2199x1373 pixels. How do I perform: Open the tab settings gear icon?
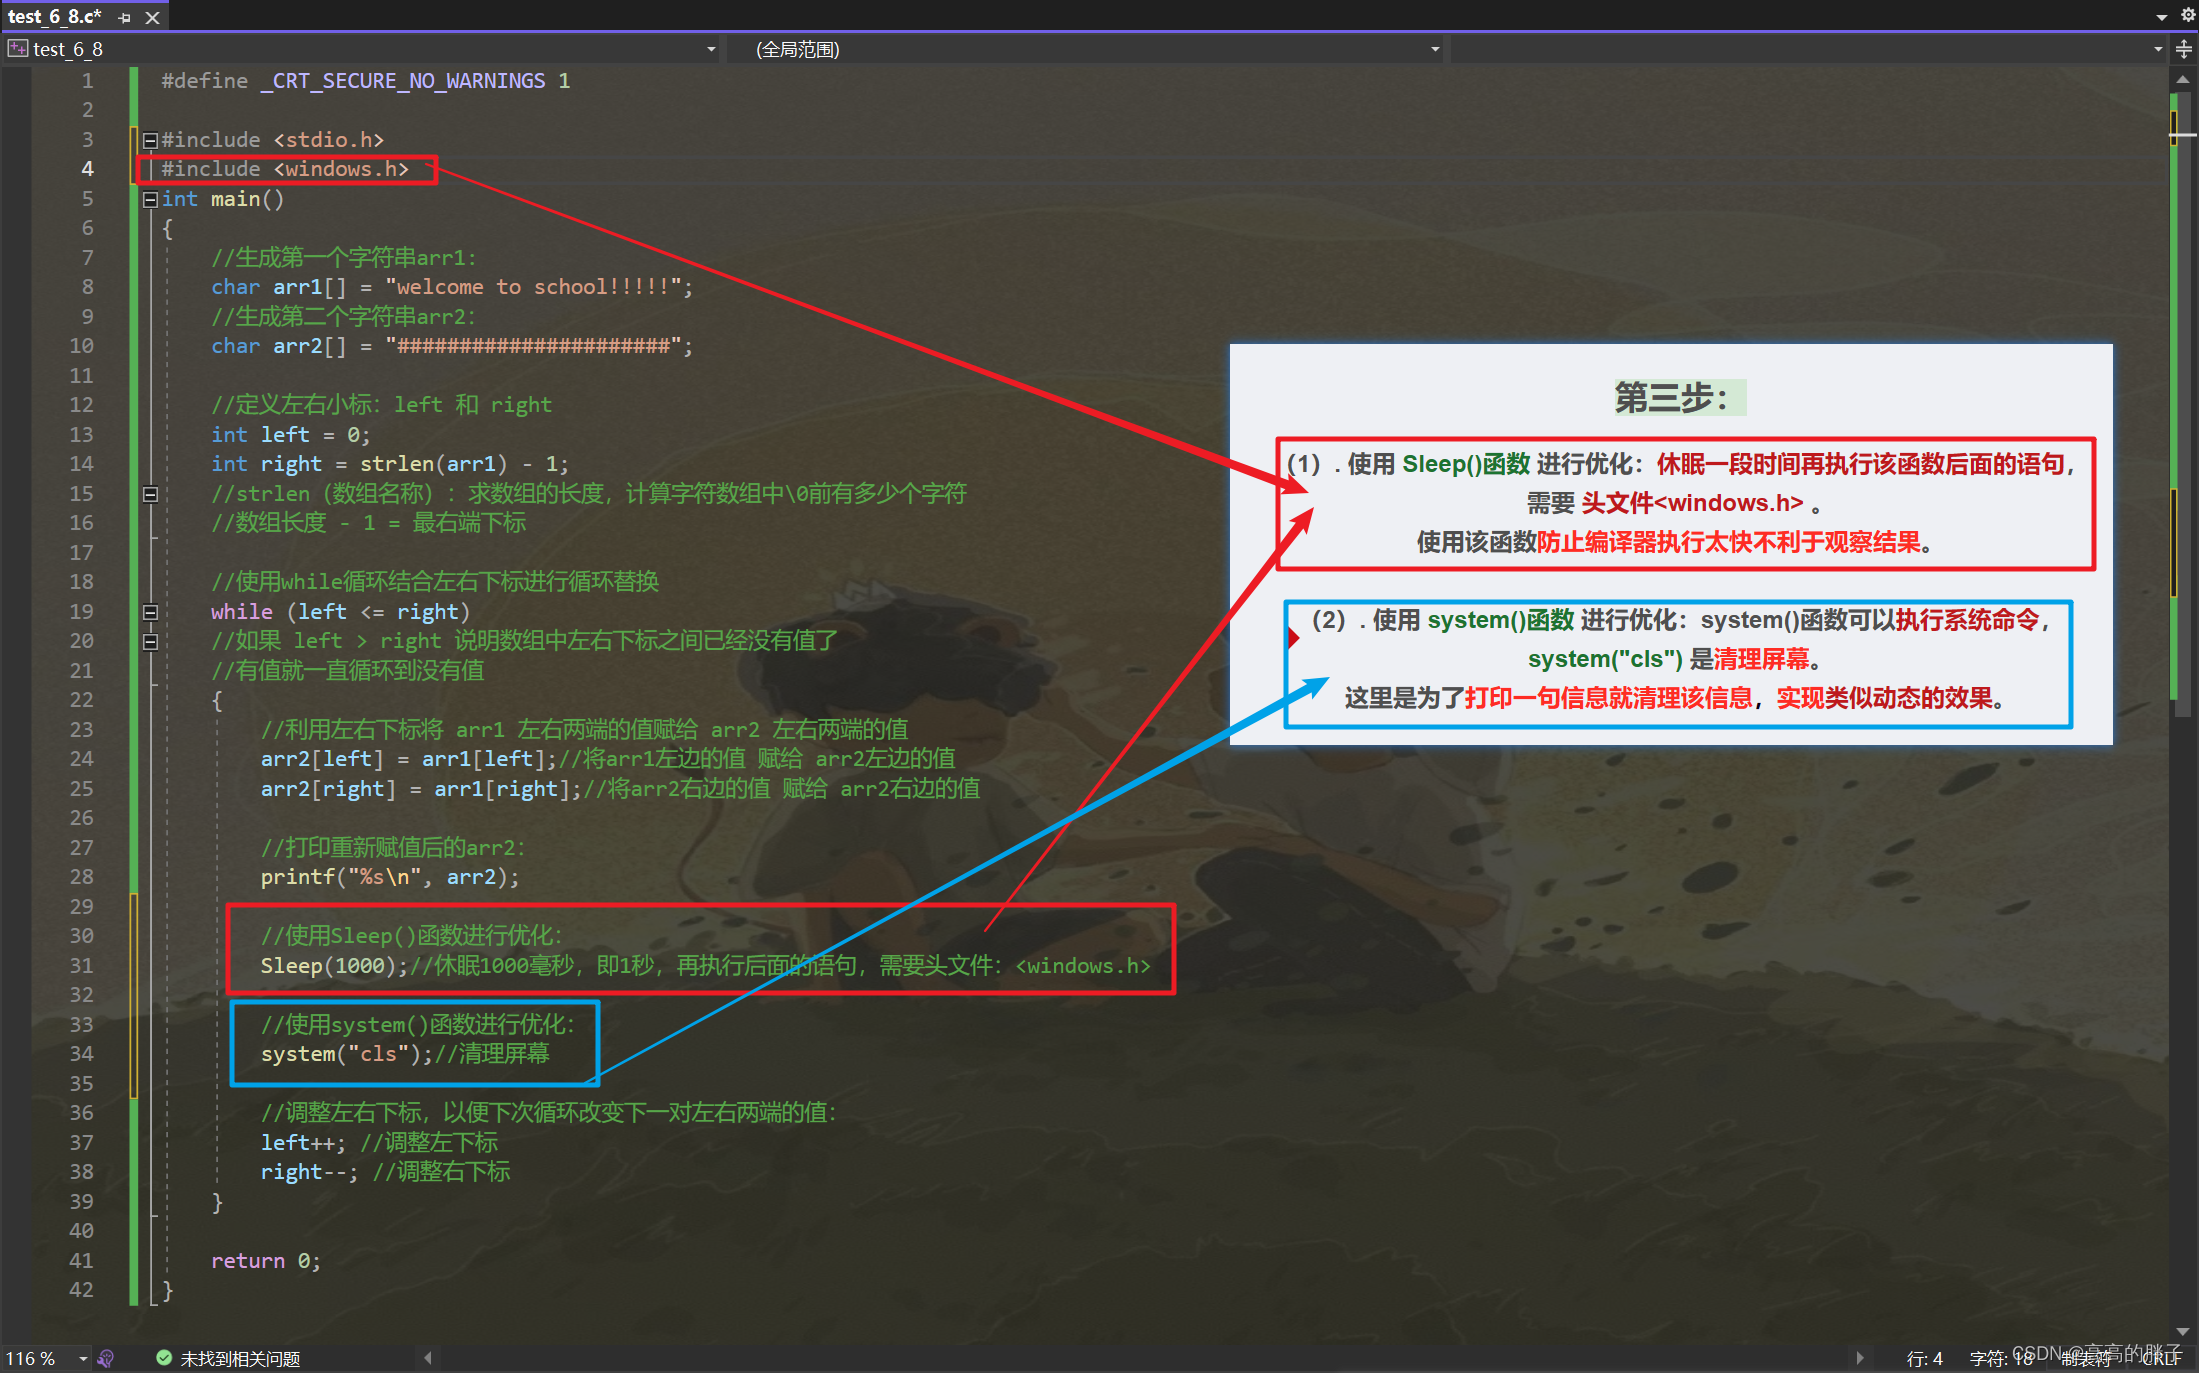tap(2188, 16)
